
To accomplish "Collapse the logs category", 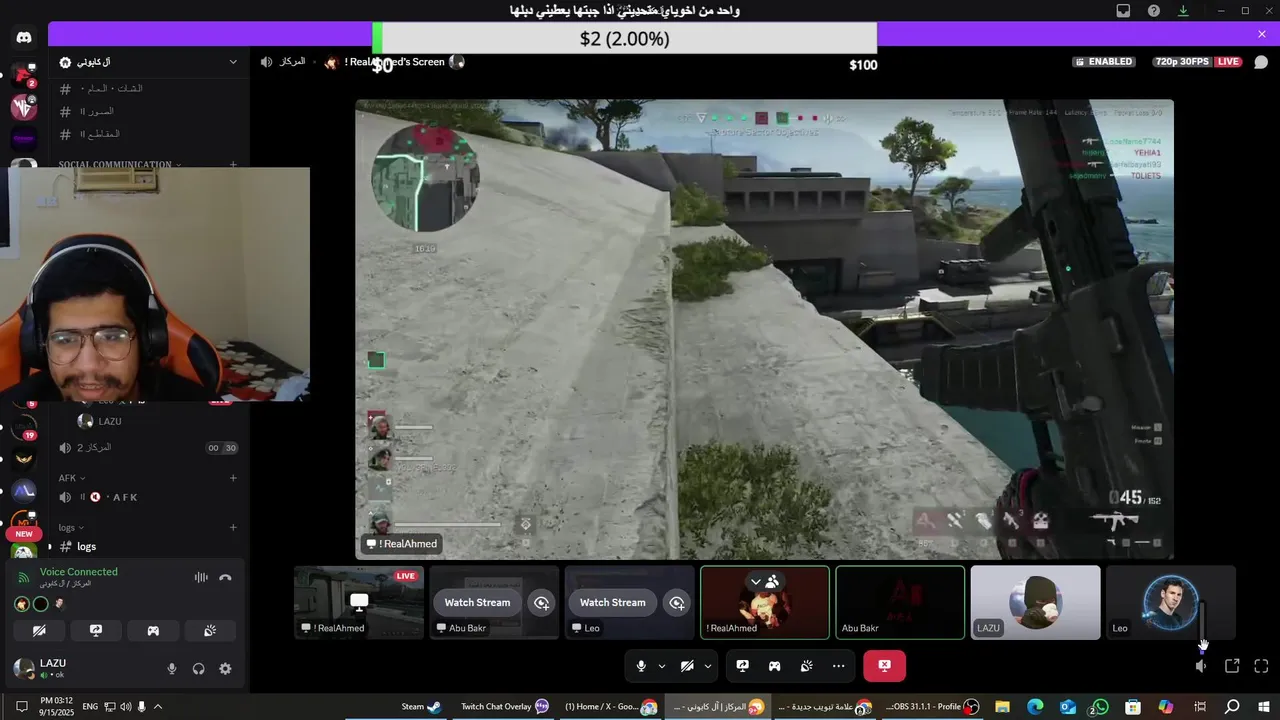I will click(70, 527).
